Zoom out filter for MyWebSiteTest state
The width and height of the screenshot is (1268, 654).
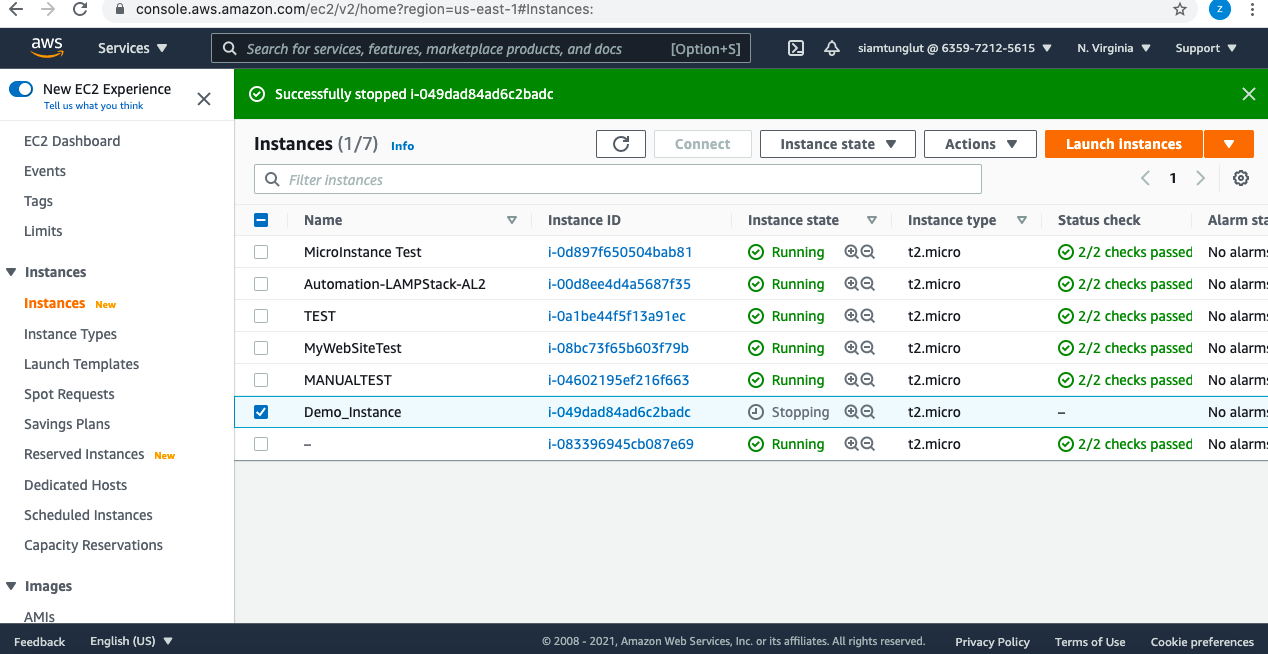coord(868,348)
